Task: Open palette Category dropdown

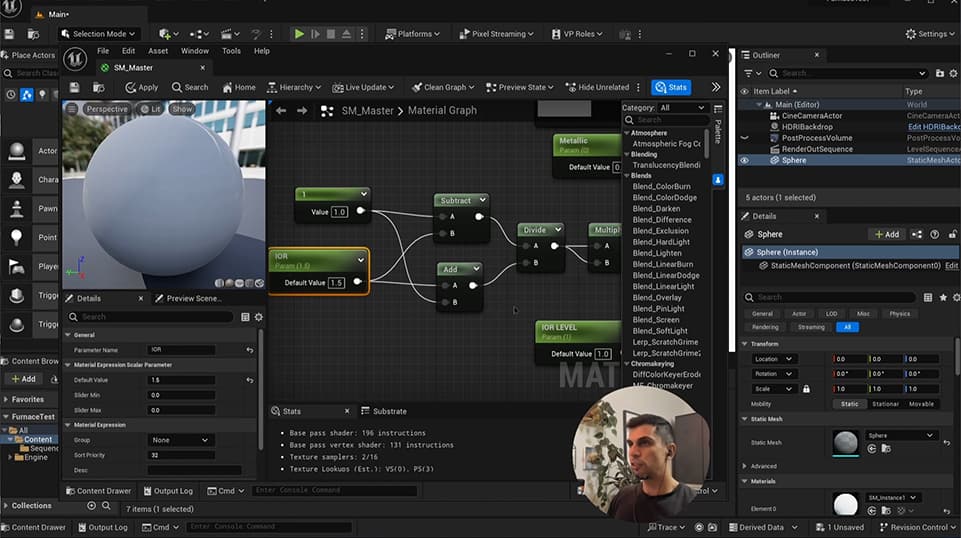Action: tap(682, 107)
